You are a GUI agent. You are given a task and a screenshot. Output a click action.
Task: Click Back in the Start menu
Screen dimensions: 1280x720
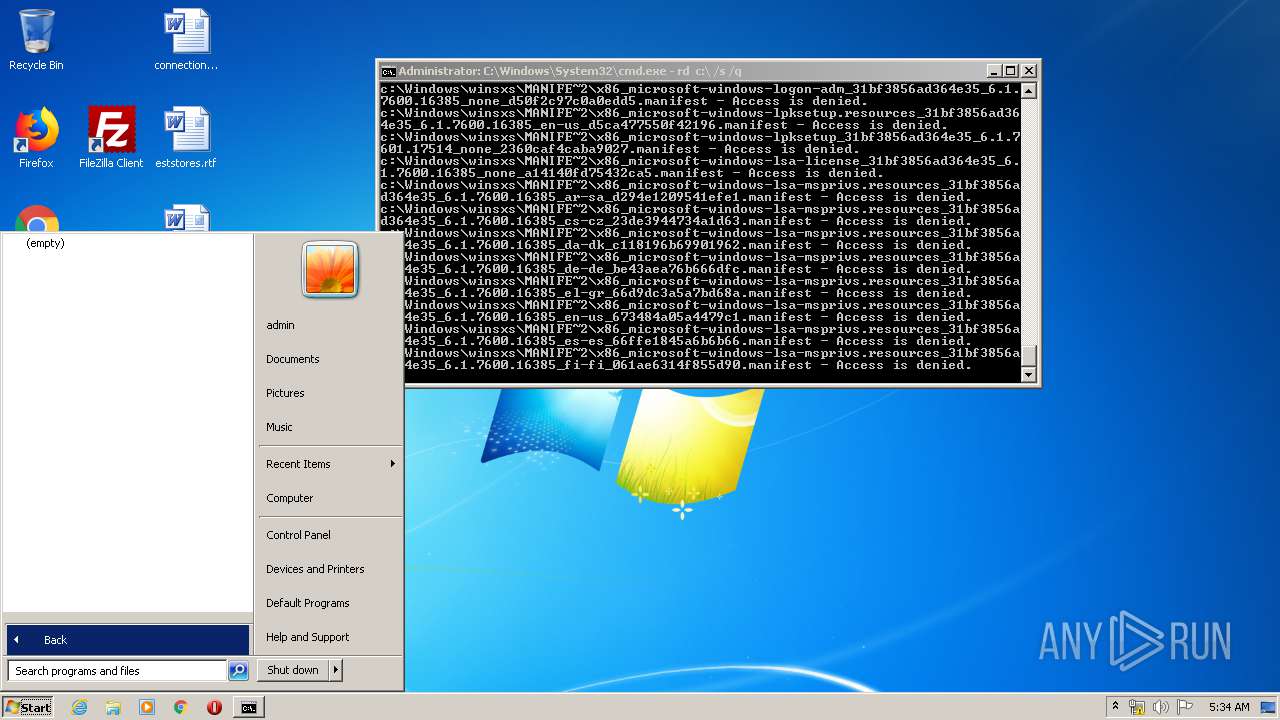(x=128, y=640)
